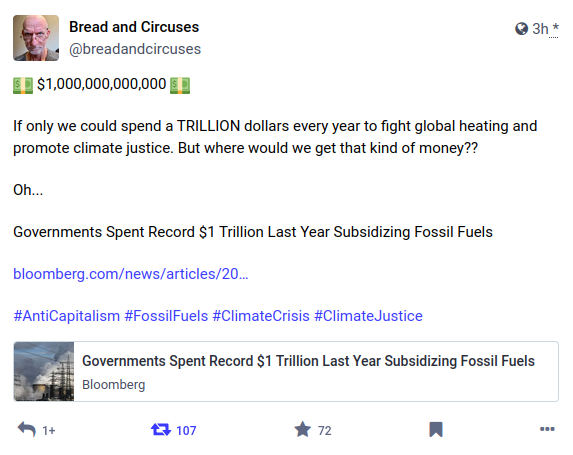Open the Bread and Circuses avatar
Image resolution: width=573 pixels, height=455 pixels.
tap(36, 38)
